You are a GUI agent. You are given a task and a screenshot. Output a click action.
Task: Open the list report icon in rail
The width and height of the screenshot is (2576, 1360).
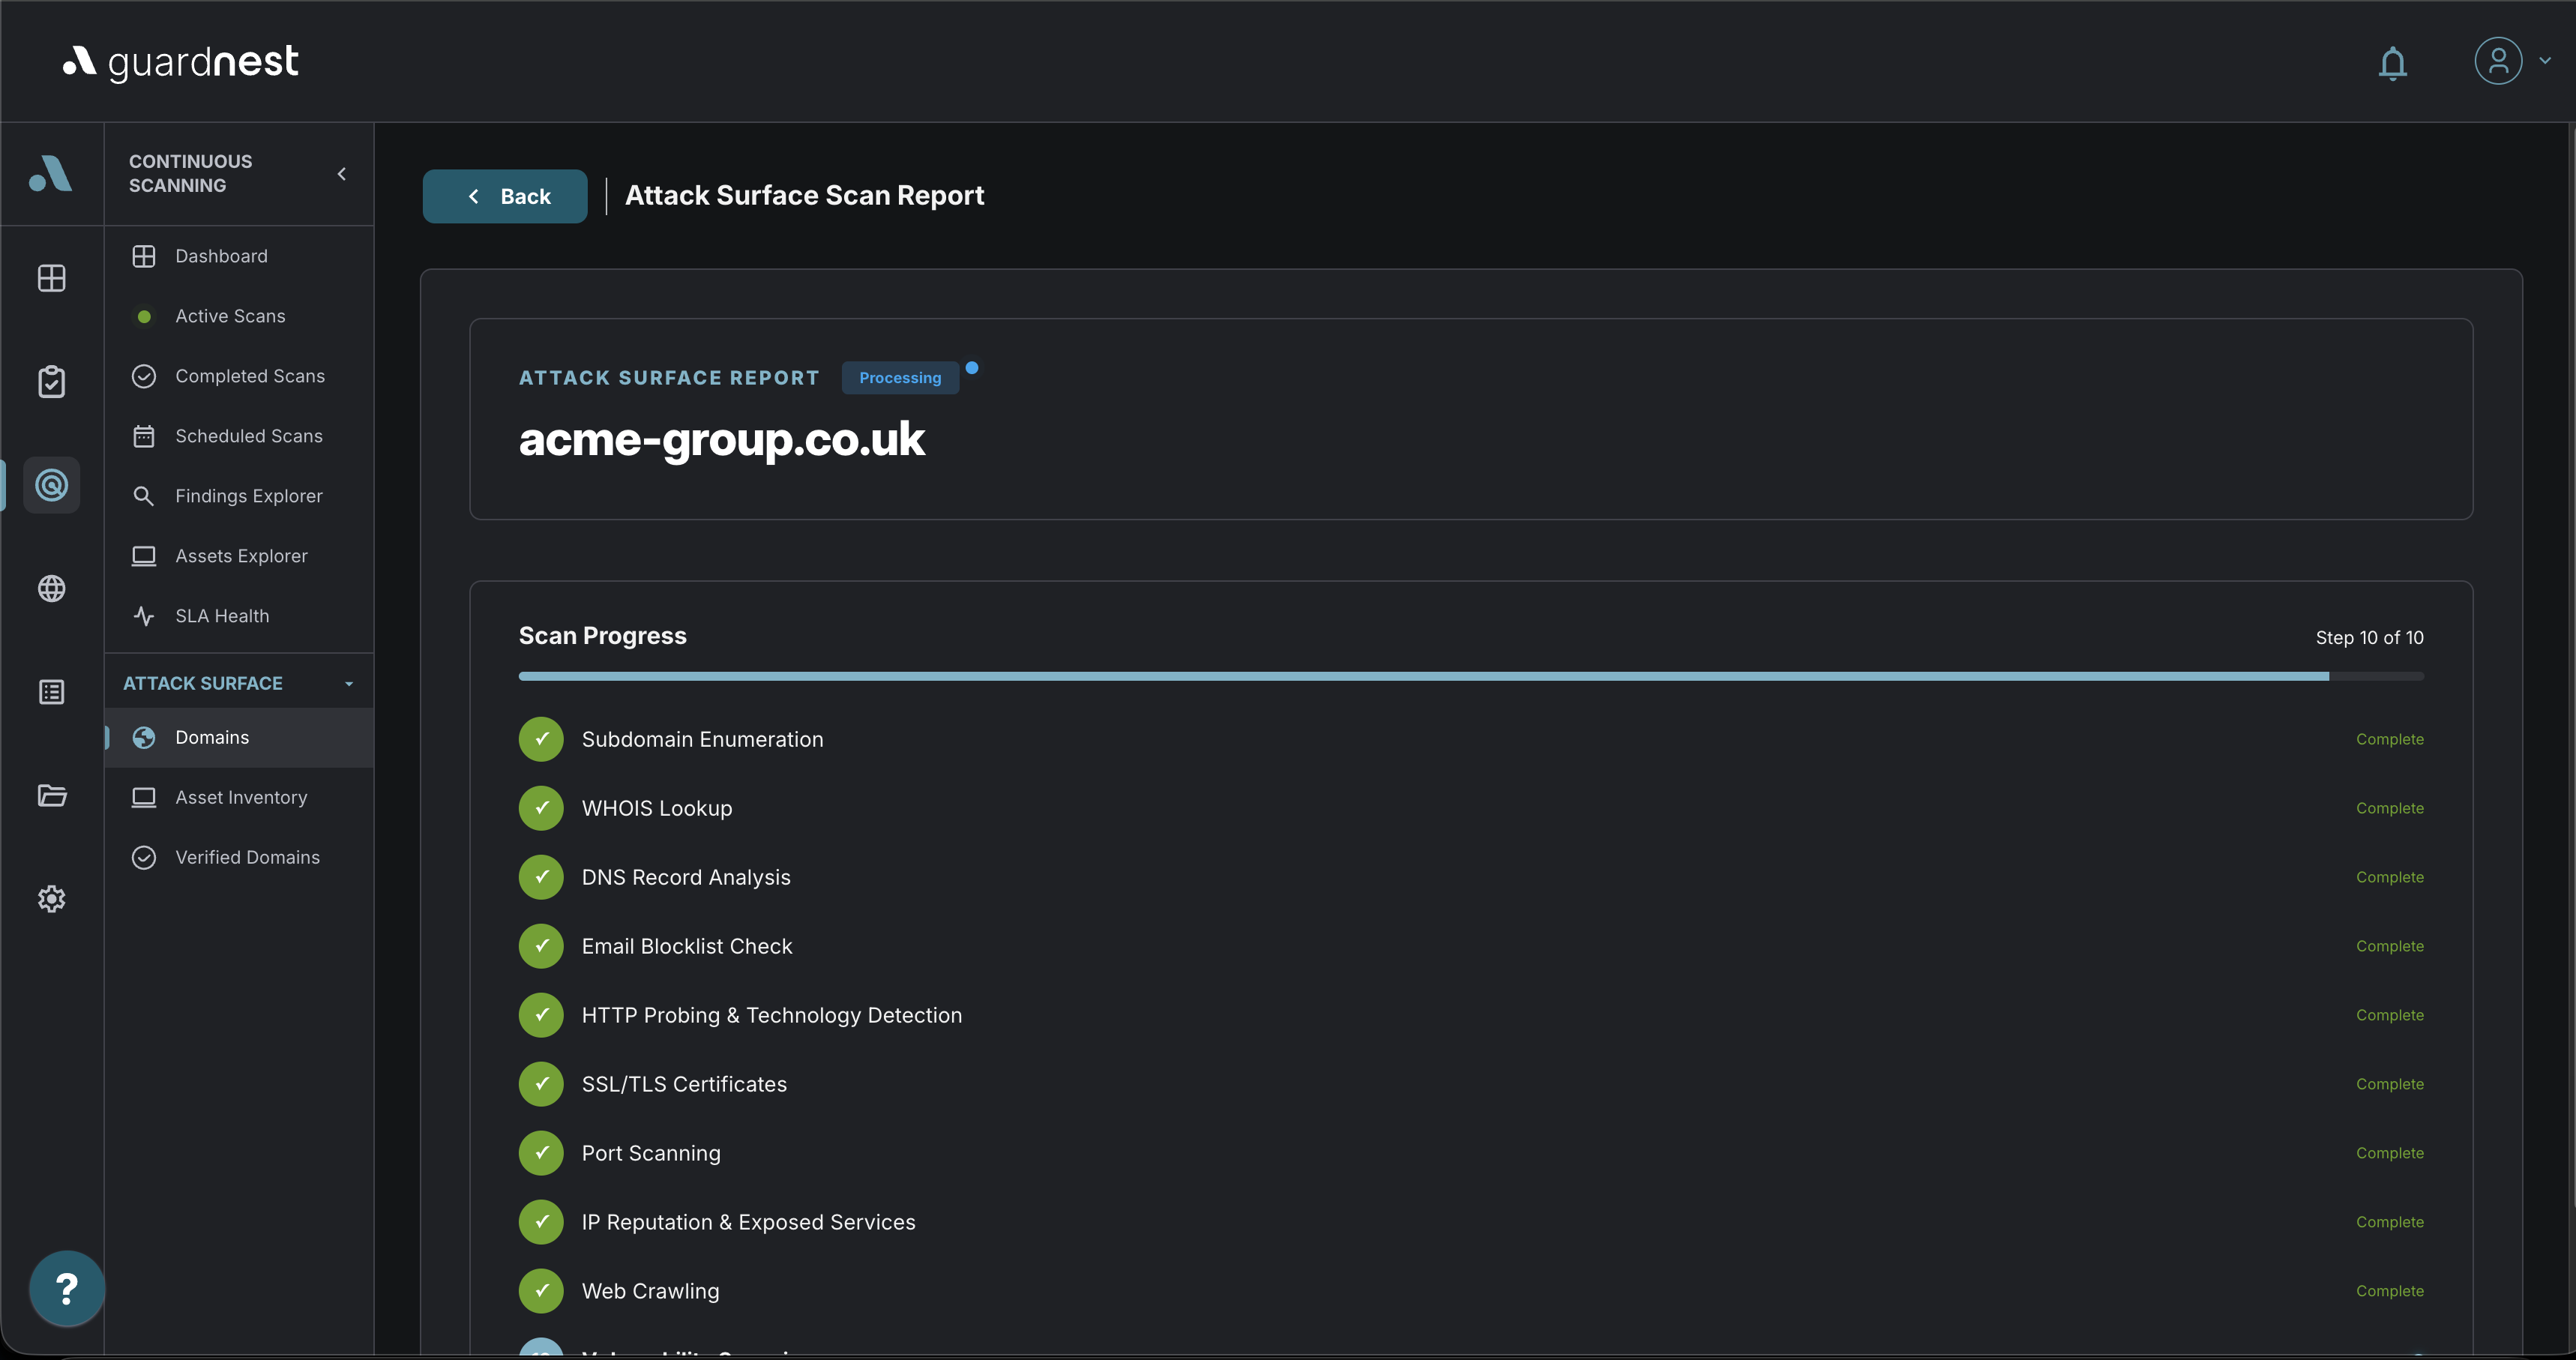52,692
